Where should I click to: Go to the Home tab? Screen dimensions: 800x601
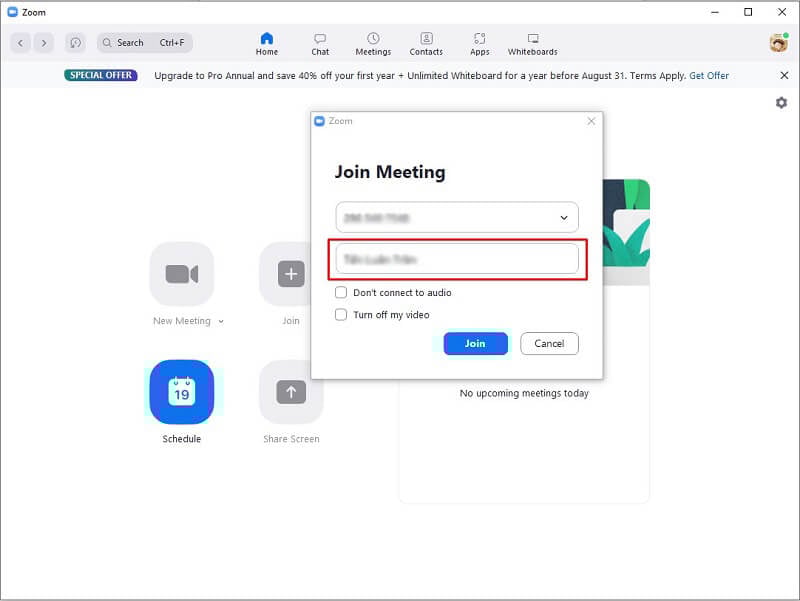(x=267, y=44)
